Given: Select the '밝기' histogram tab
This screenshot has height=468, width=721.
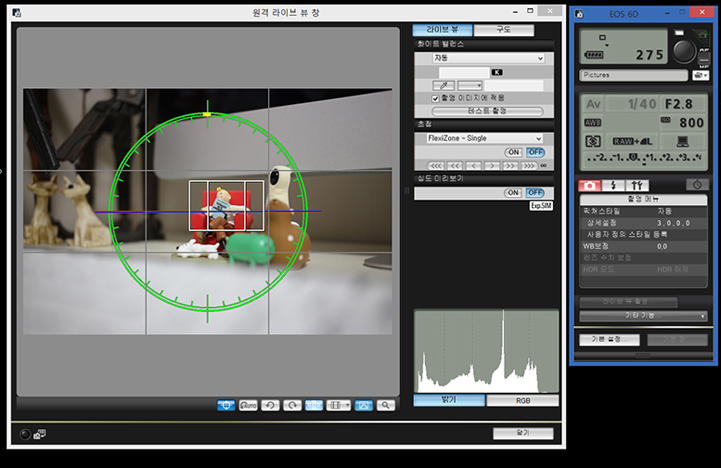Looking at the screenshot, I should 449,400.
